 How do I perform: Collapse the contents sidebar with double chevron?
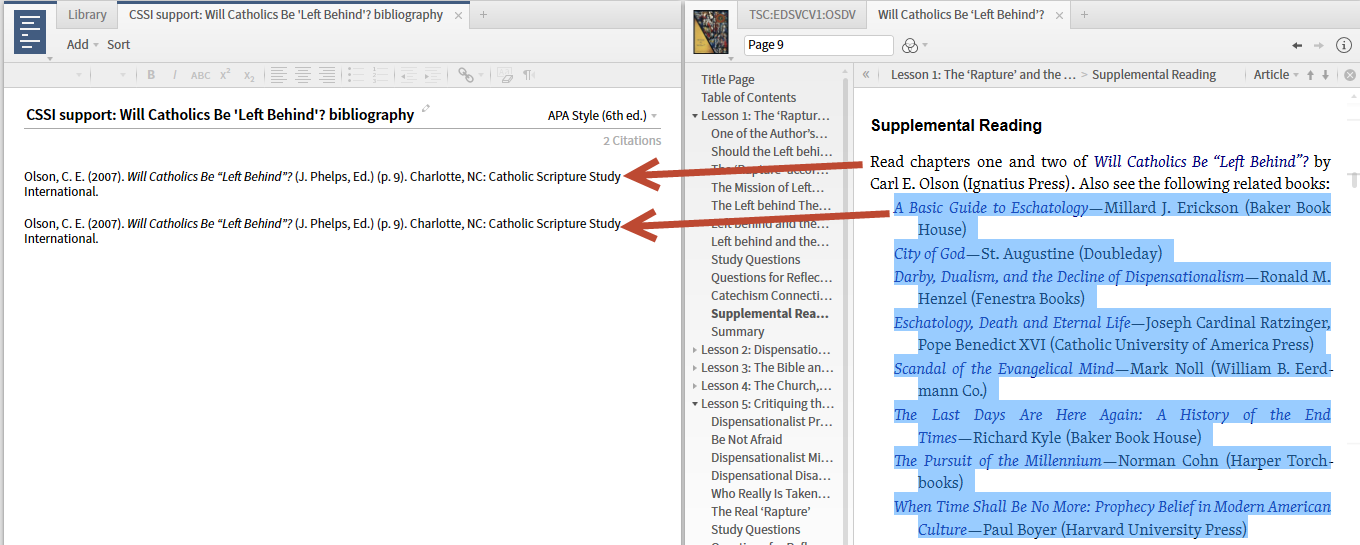(866, 75)
